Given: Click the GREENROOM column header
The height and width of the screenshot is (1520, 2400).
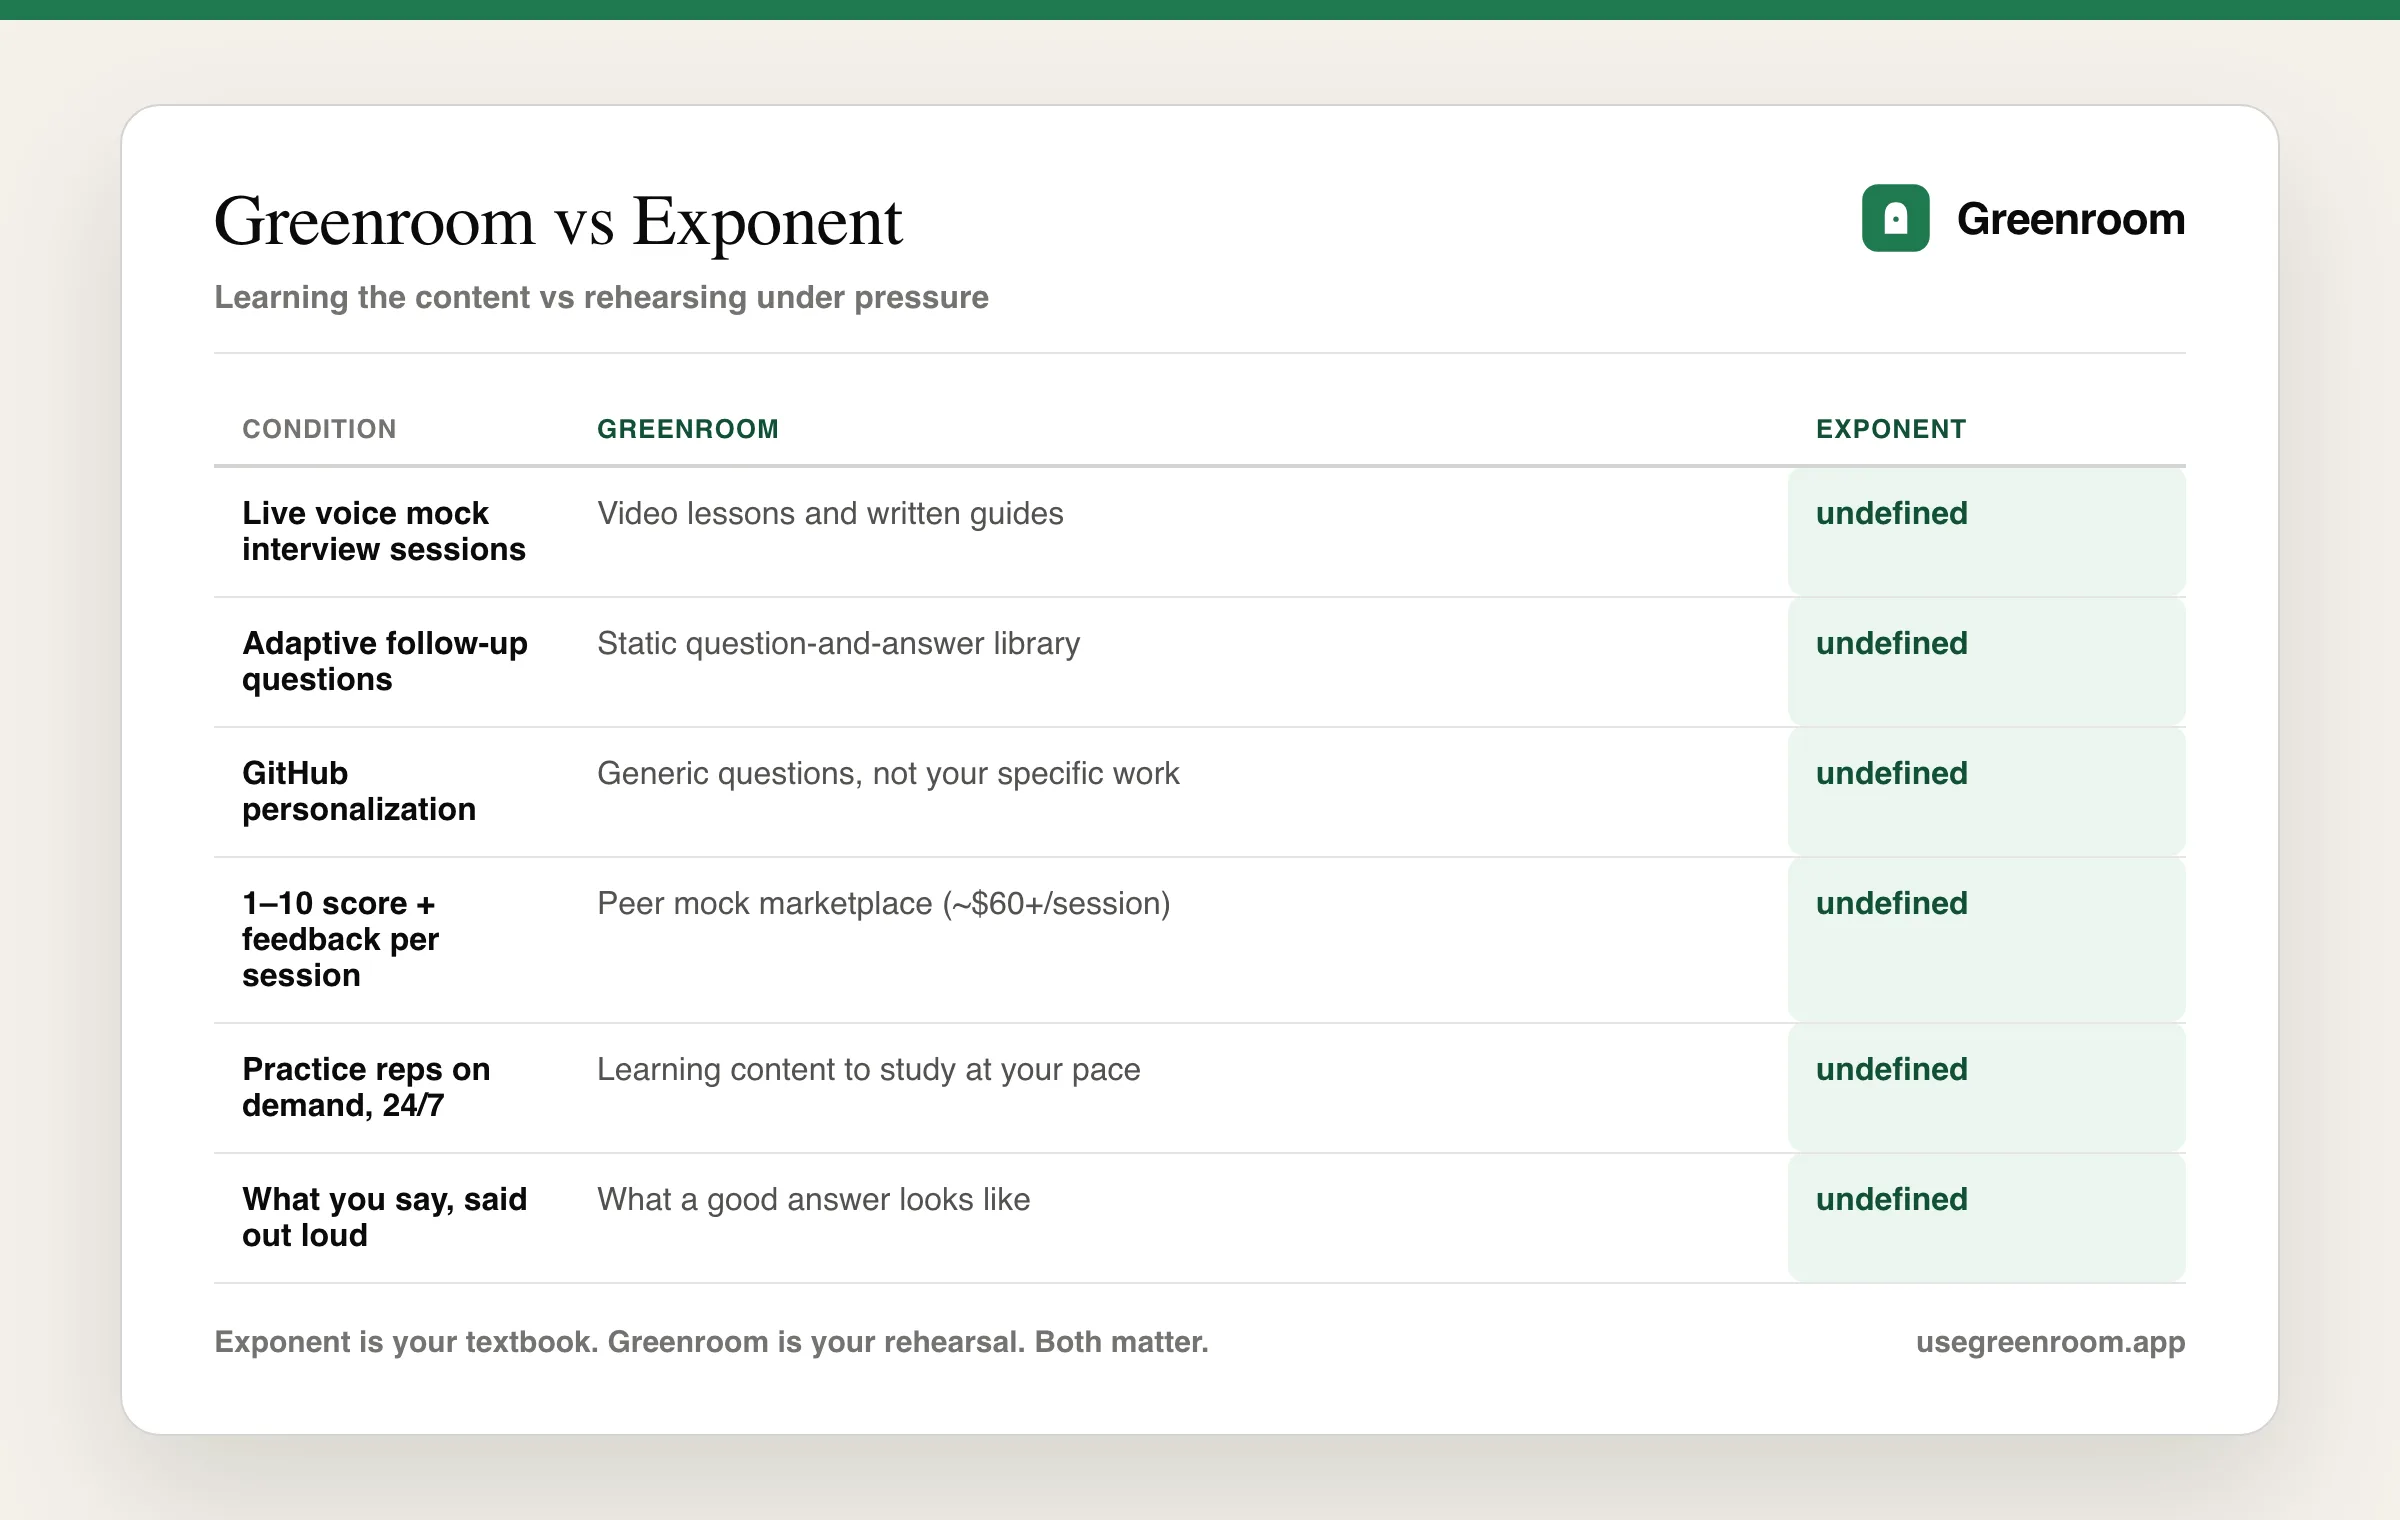Looking at the screenshot, I should coord(688,429).
